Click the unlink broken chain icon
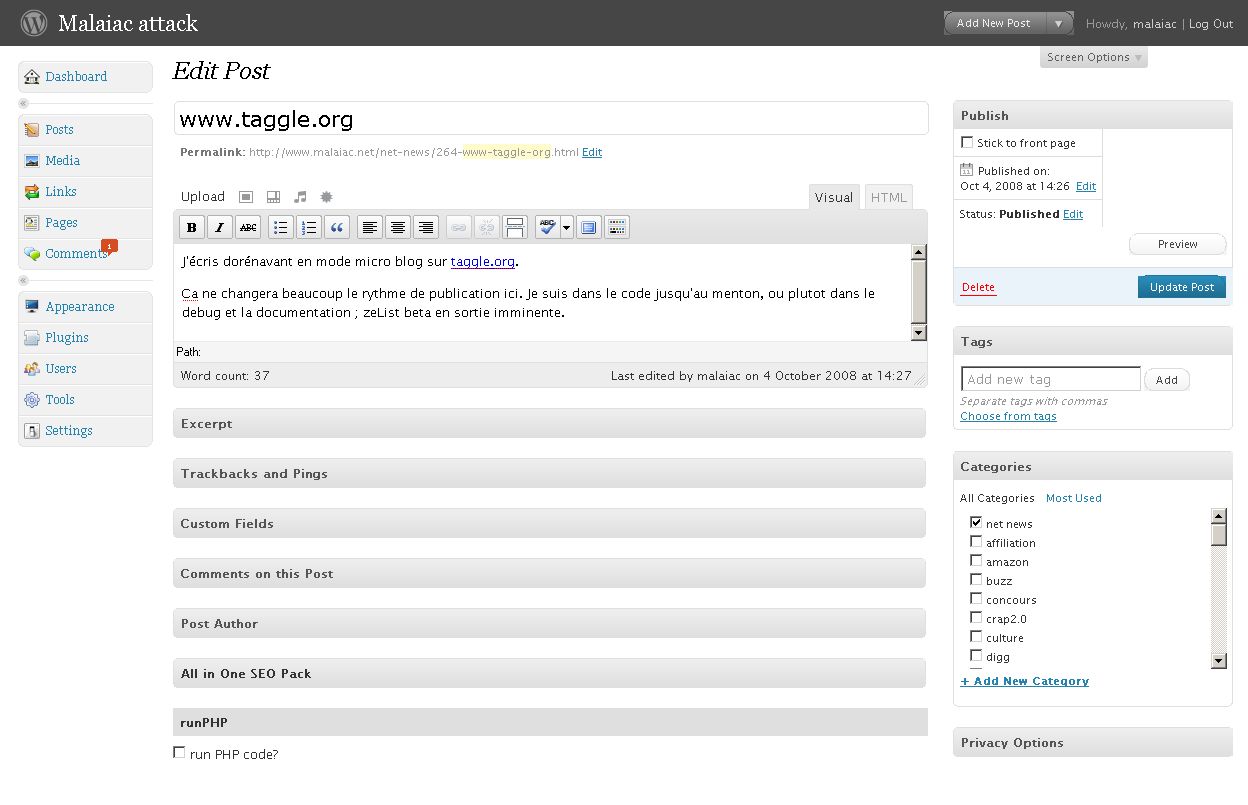This screenshot has width=1248, height=805. click(486, 228)
